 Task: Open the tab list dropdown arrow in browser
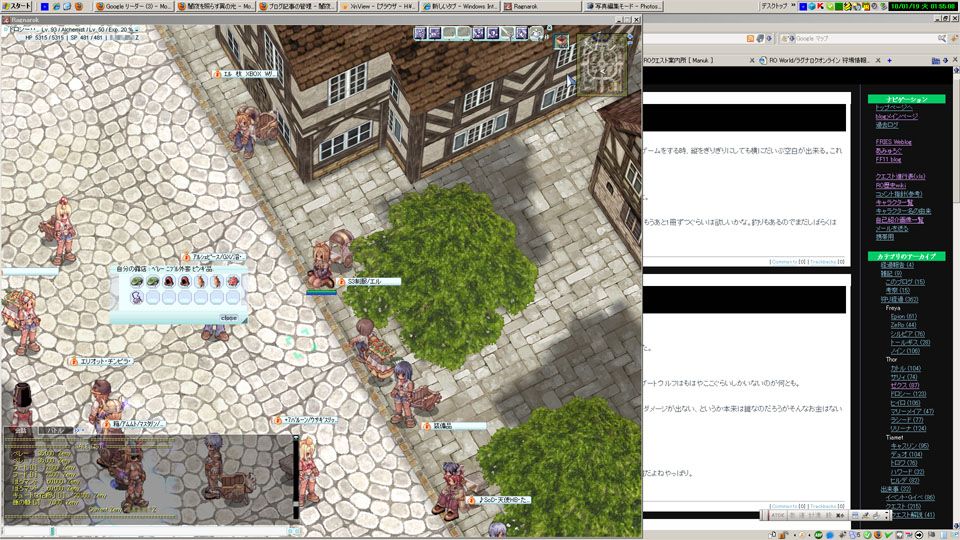[x=946, y=60]
